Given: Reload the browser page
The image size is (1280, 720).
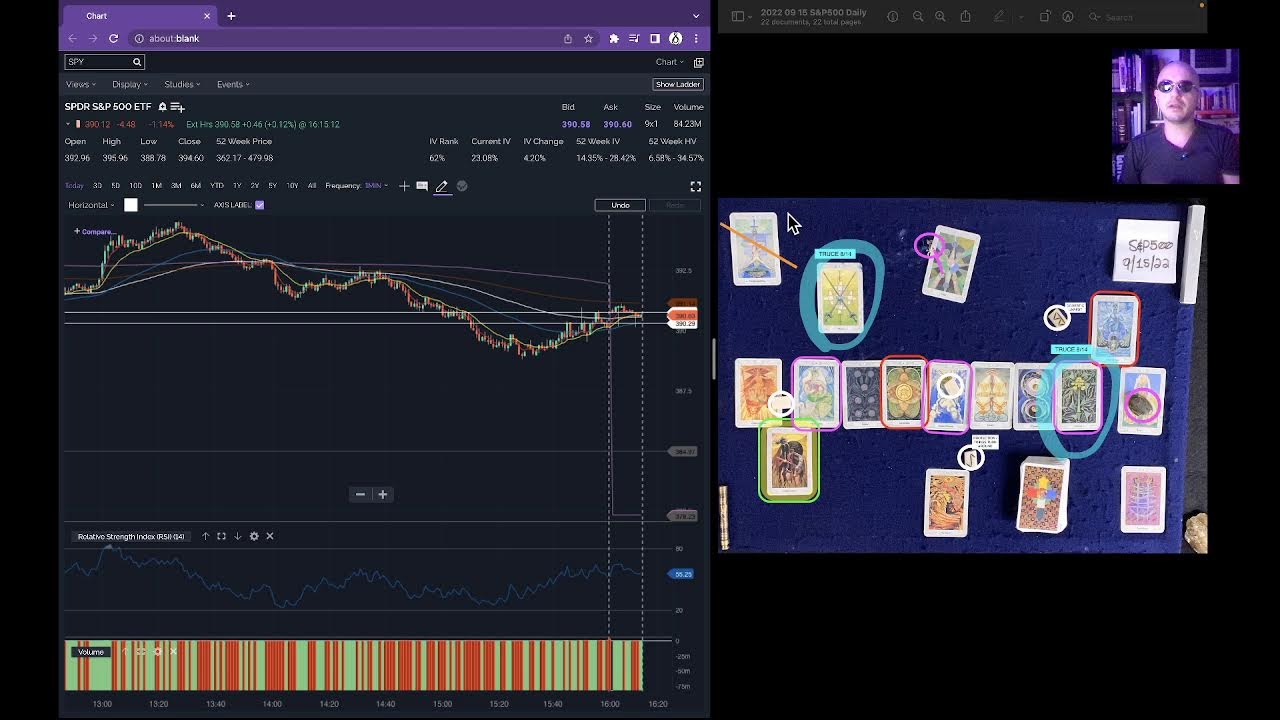Looking at the screenshot, I should [113, 38].
